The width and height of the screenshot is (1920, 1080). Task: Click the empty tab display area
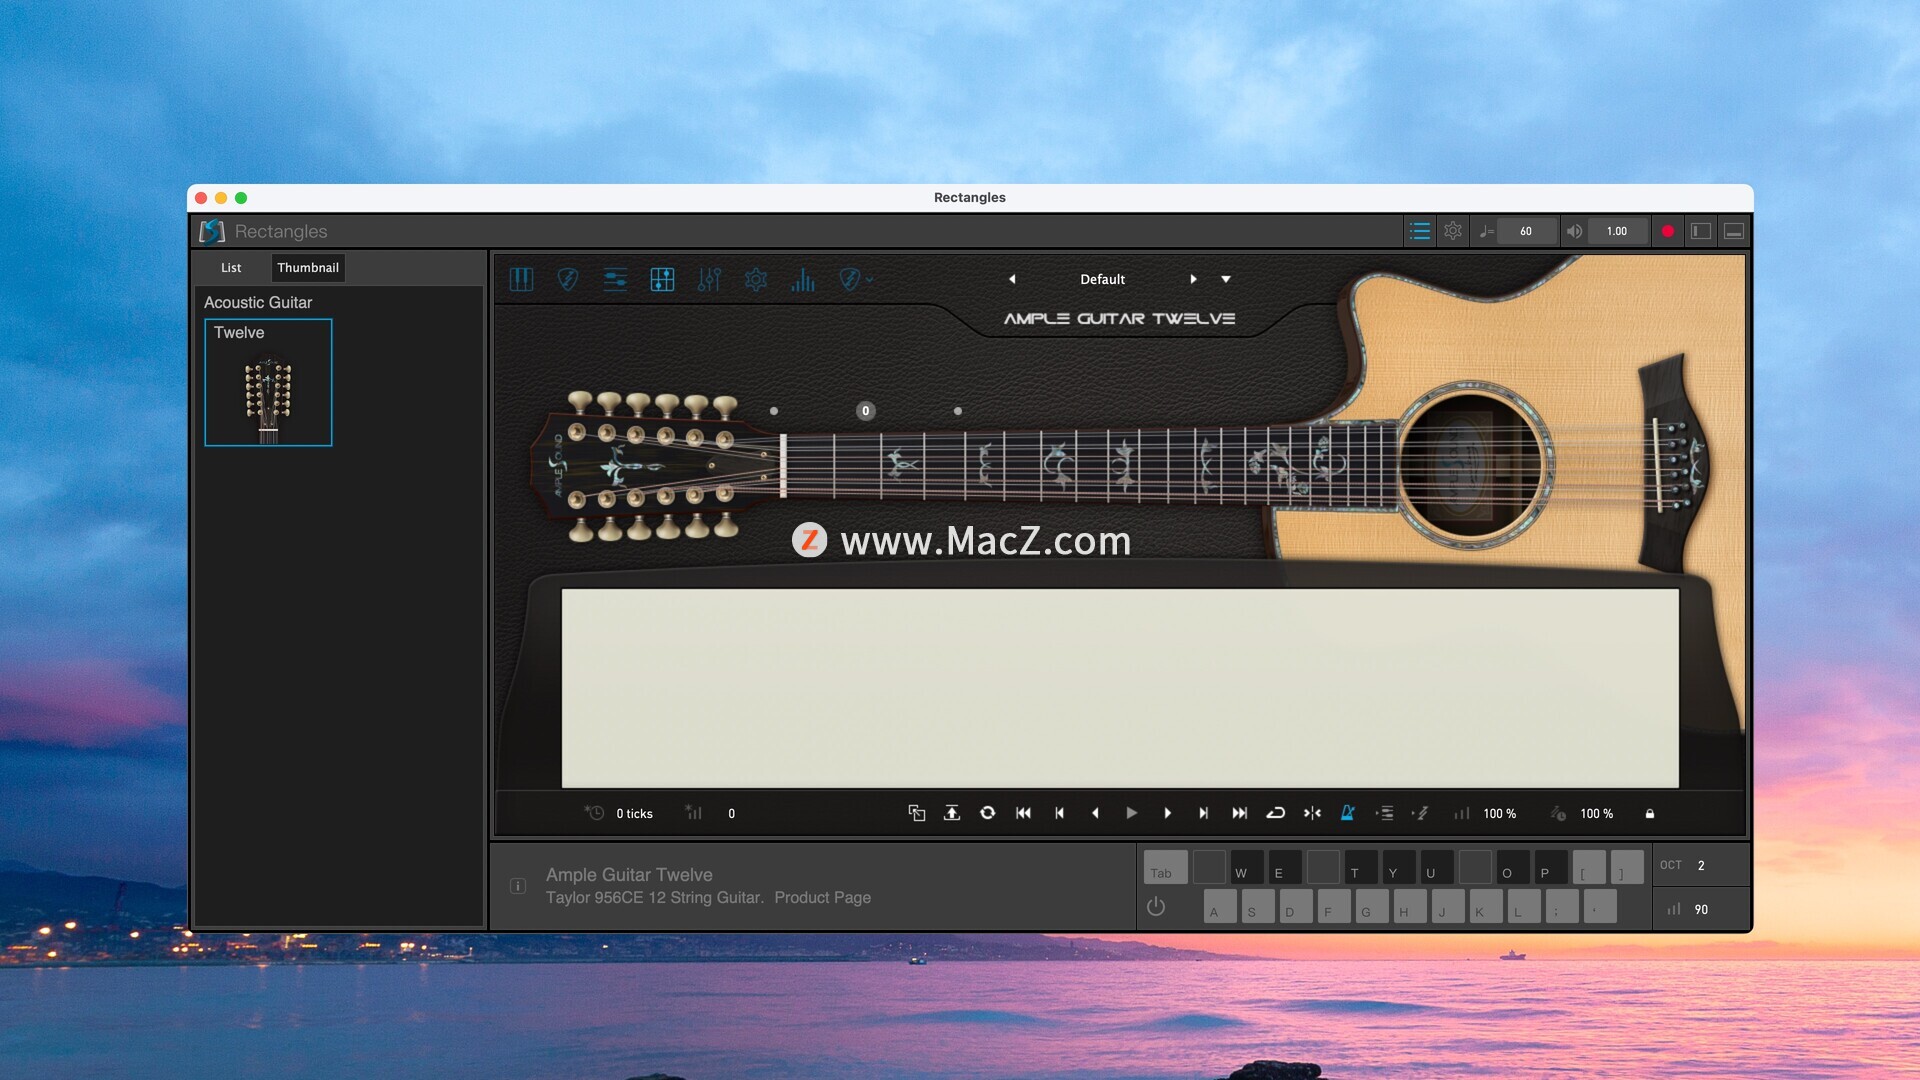[x=1120, y=688]
